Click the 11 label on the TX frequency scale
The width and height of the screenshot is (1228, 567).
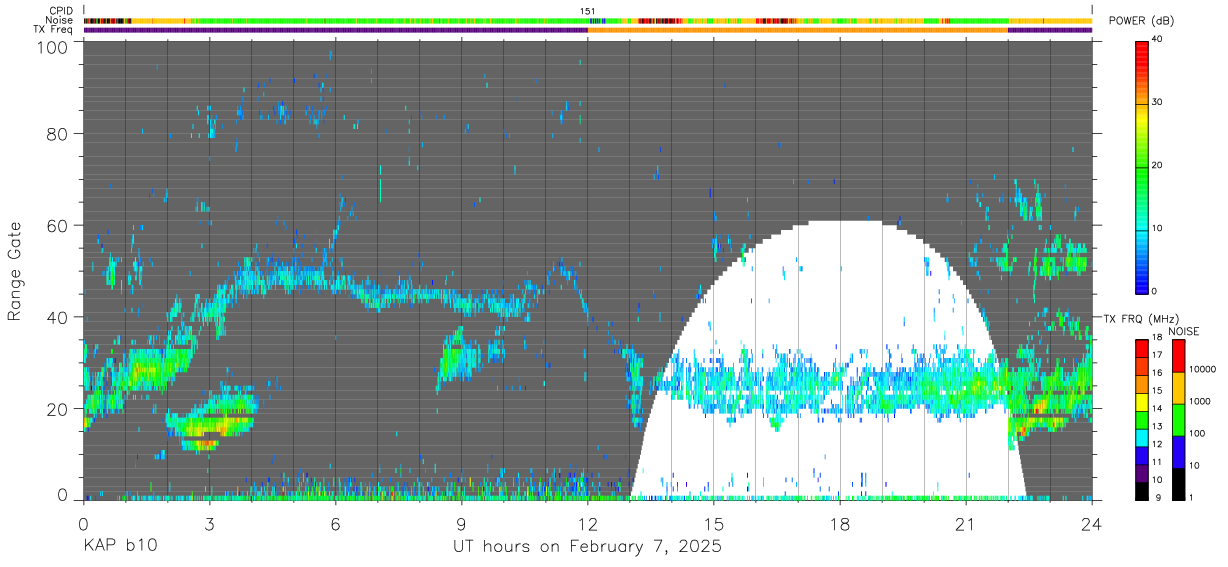(1157, 462)
